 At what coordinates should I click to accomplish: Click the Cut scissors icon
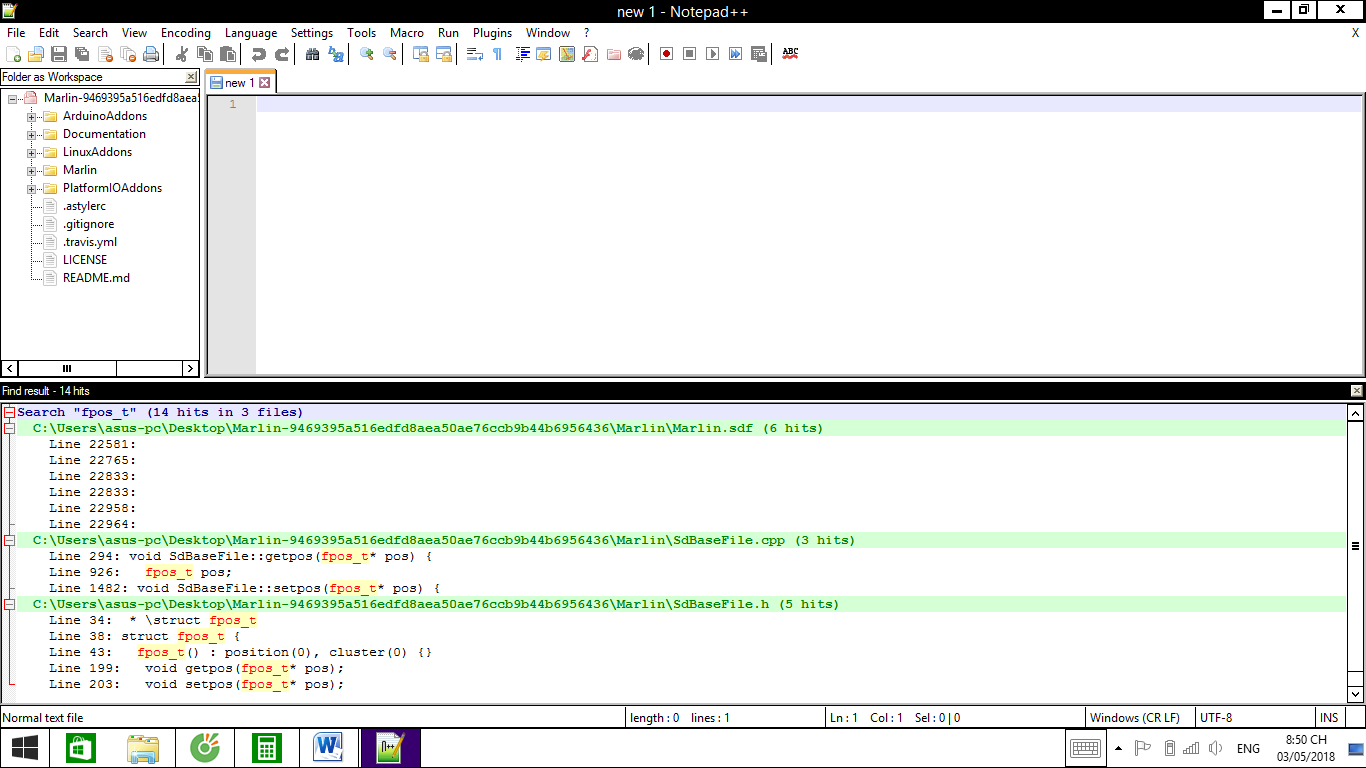182,54
